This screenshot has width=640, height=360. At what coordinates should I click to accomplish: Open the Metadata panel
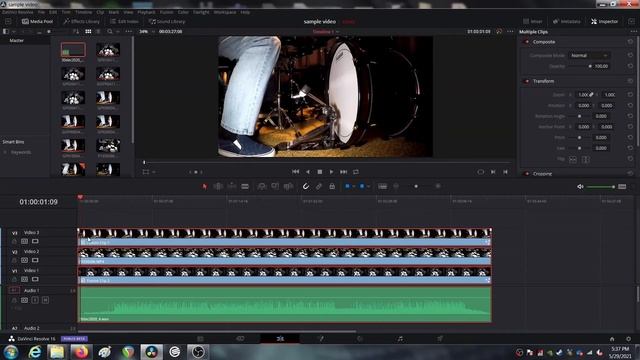tap(567, 21)
